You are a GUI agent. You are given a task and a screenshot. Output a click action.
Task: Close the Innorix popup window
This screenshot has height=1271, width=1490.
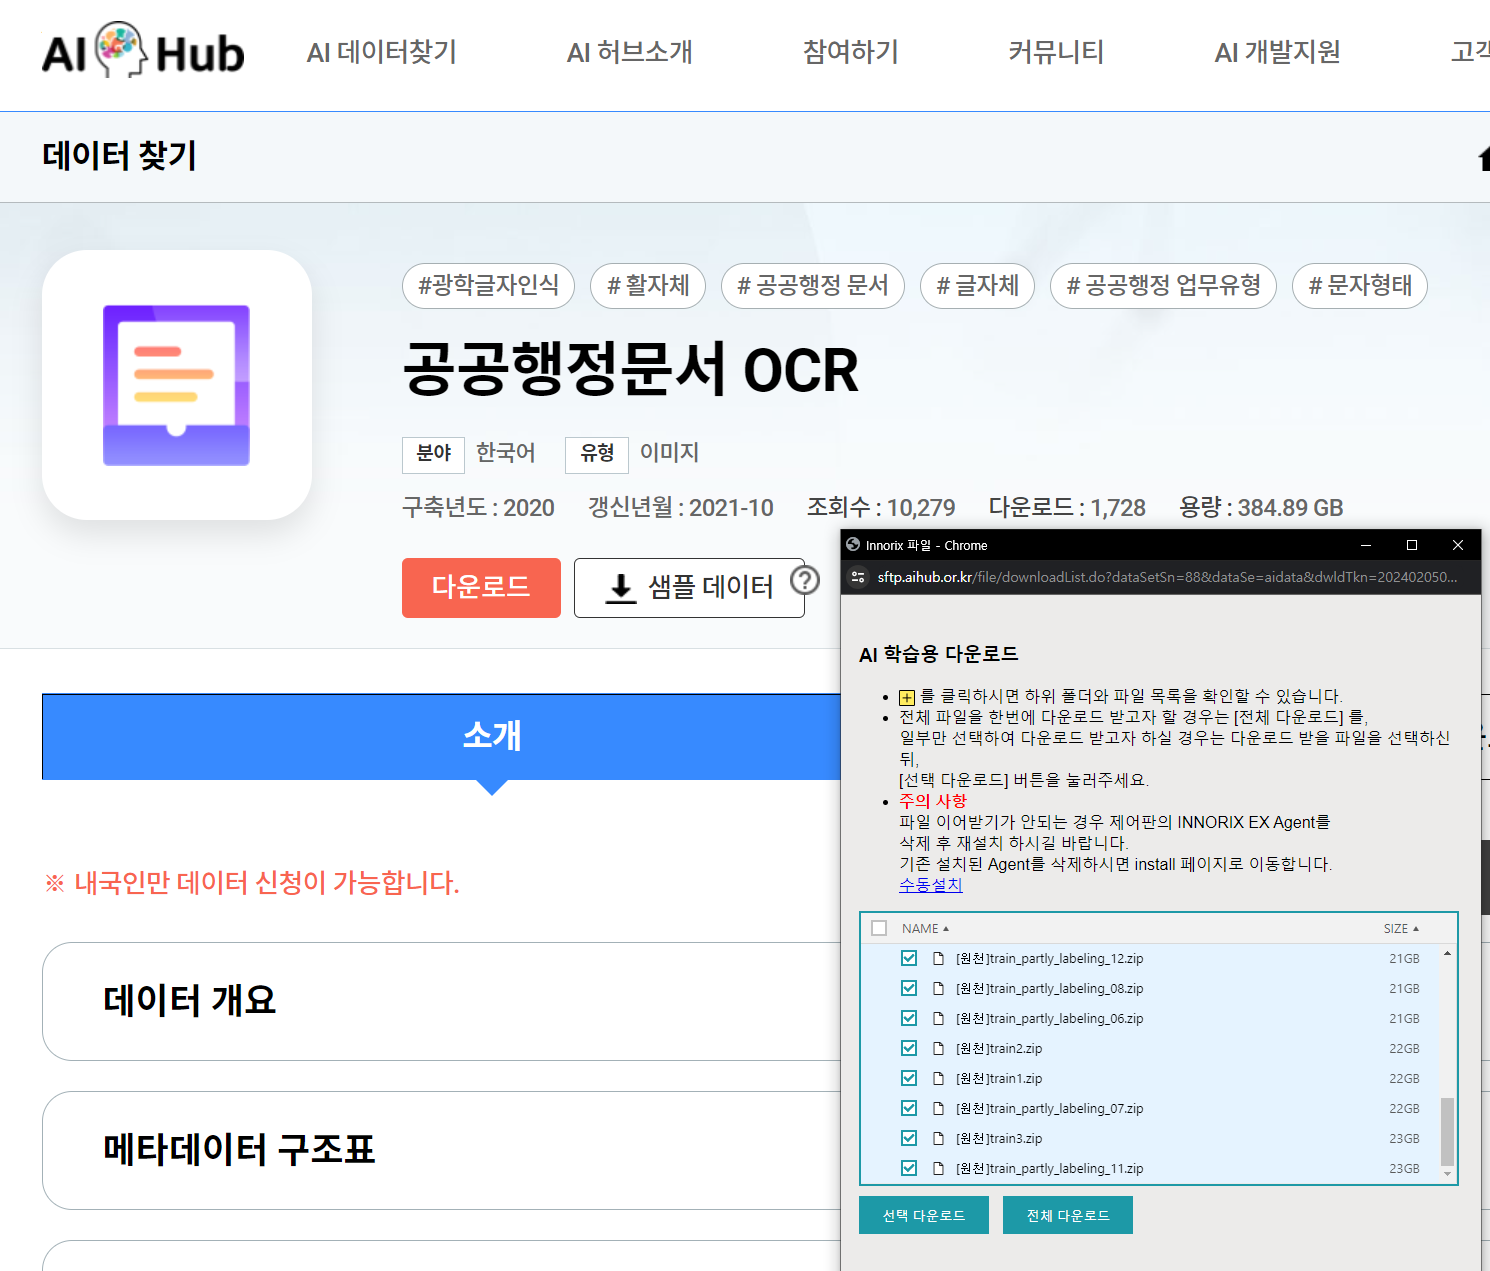click(x=1458, y=545)
